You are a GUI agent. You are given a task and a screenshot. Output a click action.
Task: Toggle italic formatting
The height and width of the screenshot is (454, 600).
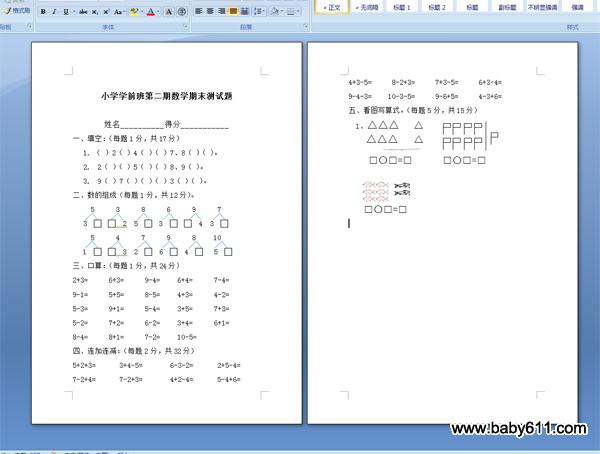click(54, 12)
